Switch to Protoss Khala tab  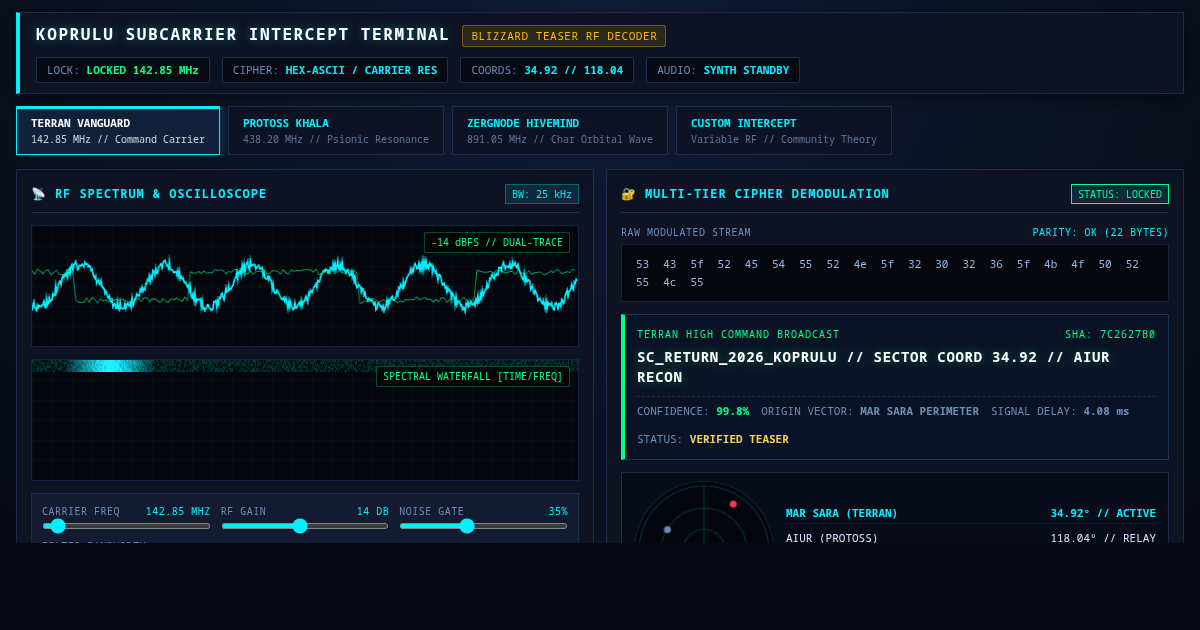[x=336, y=131]
